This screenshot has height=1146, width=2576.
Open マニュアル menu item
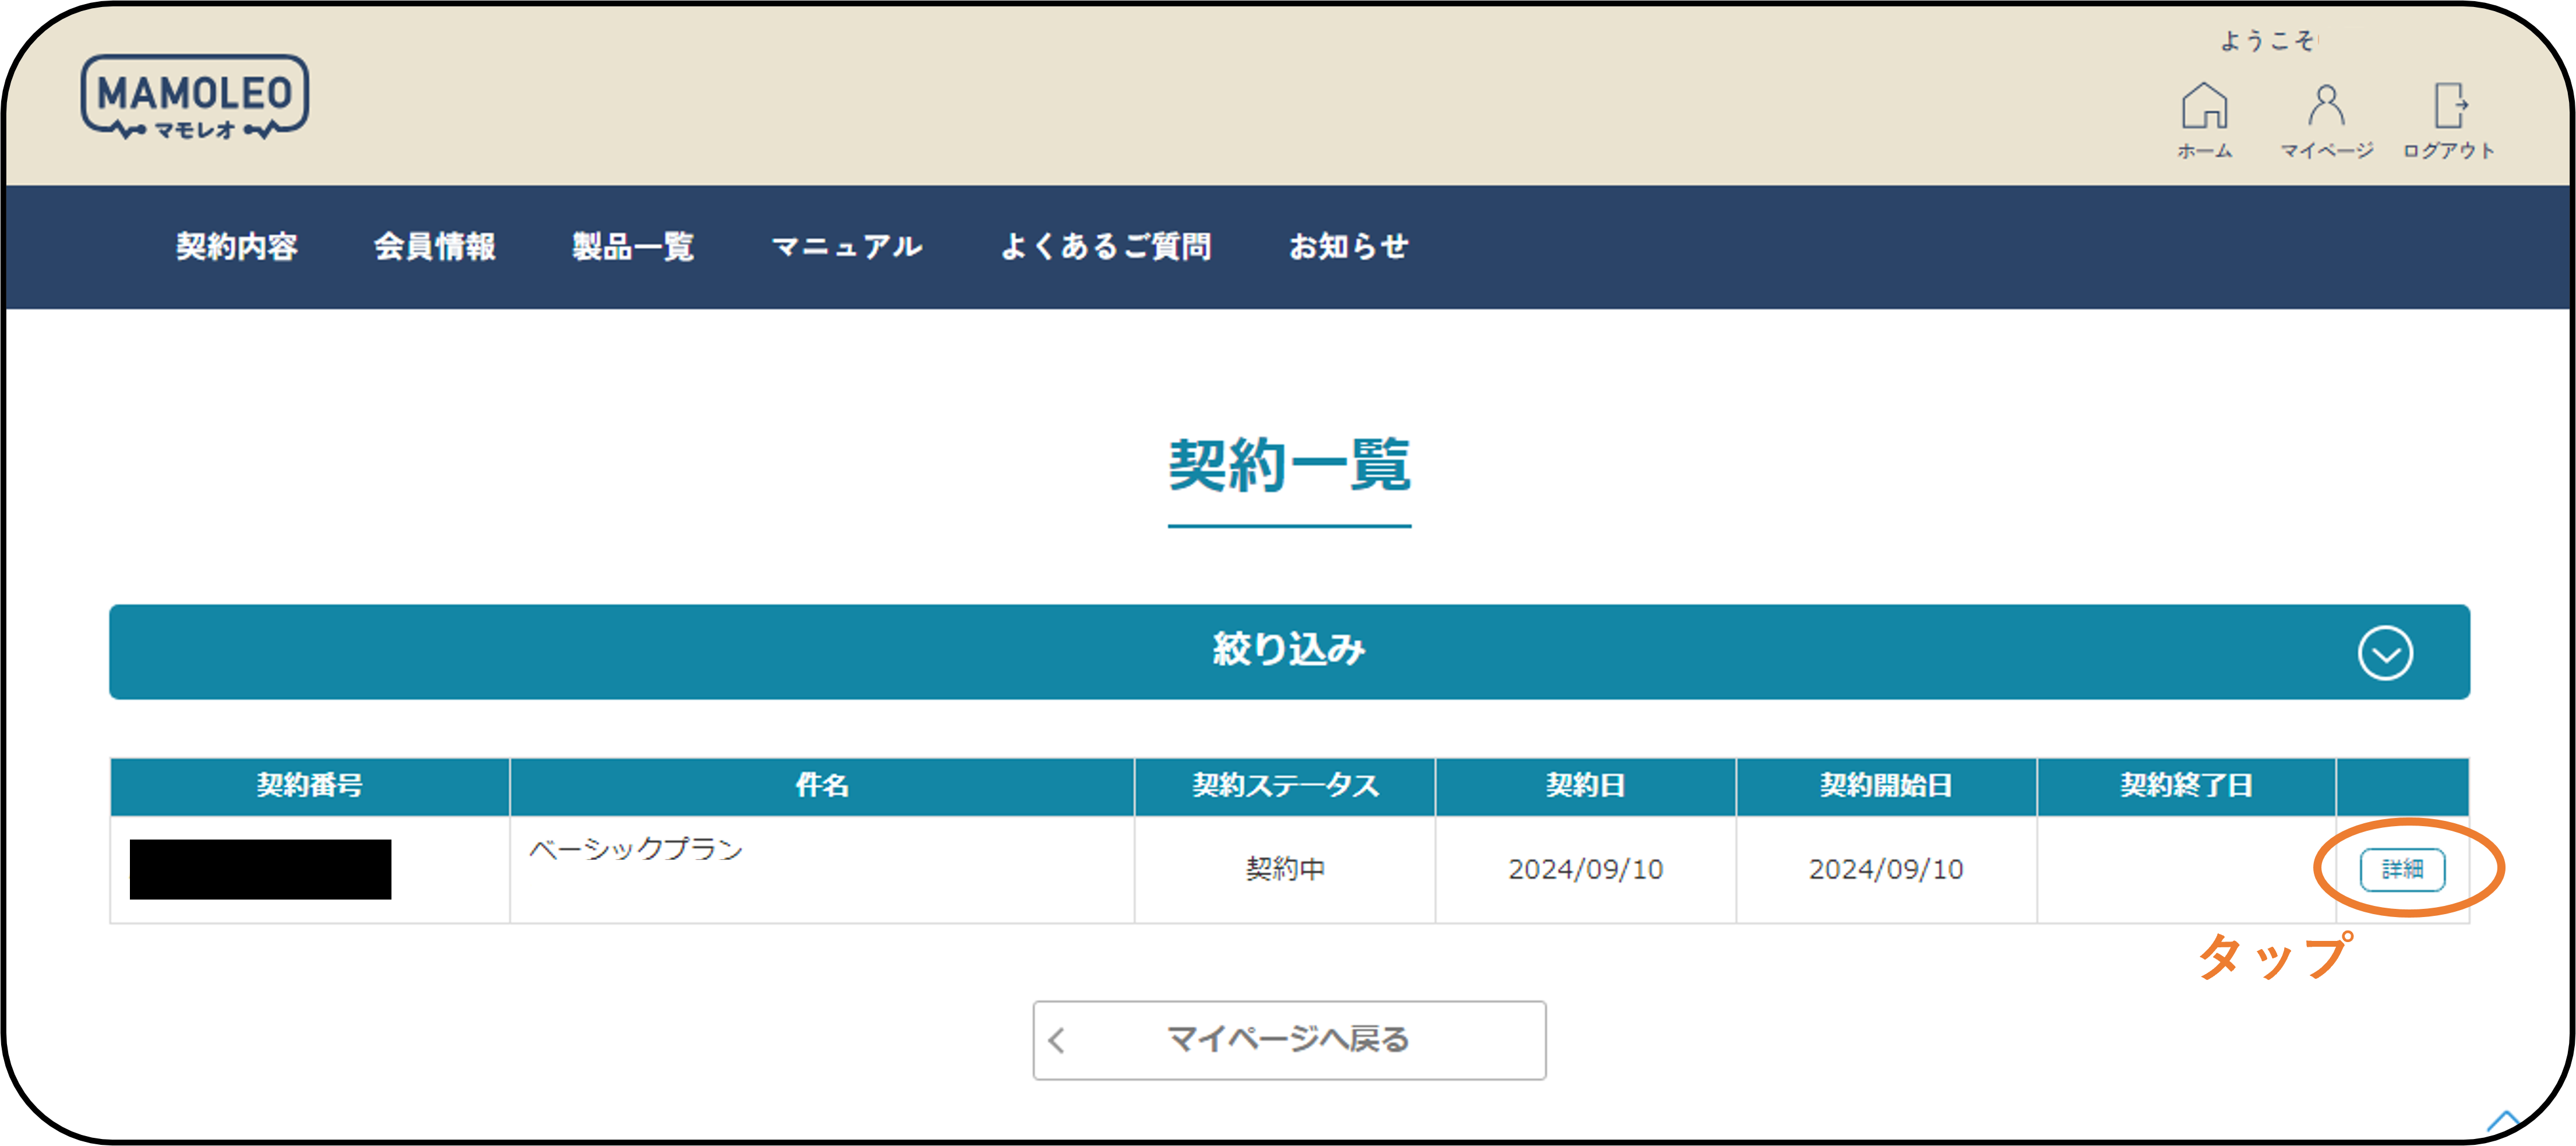pos(847,246)
